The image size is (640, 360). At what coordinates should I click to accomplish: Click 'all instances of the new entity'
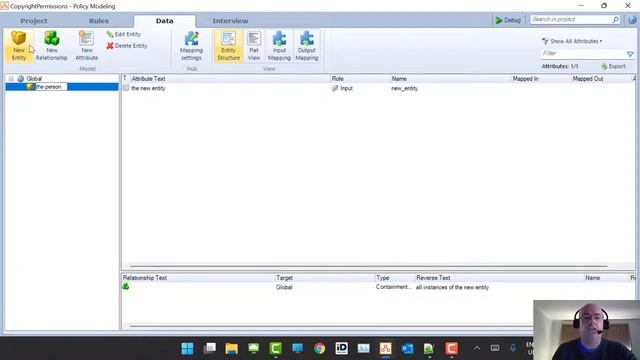click(x=452, y=287)
